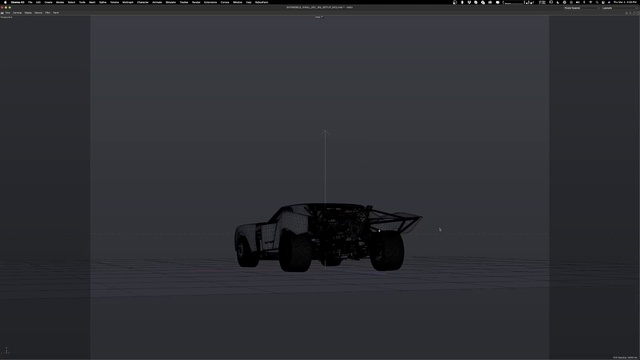Open the Cinema 4D application menu
The height and width of the screenshot is (360, 640).
pyautogui.click(x=18, y=2)
